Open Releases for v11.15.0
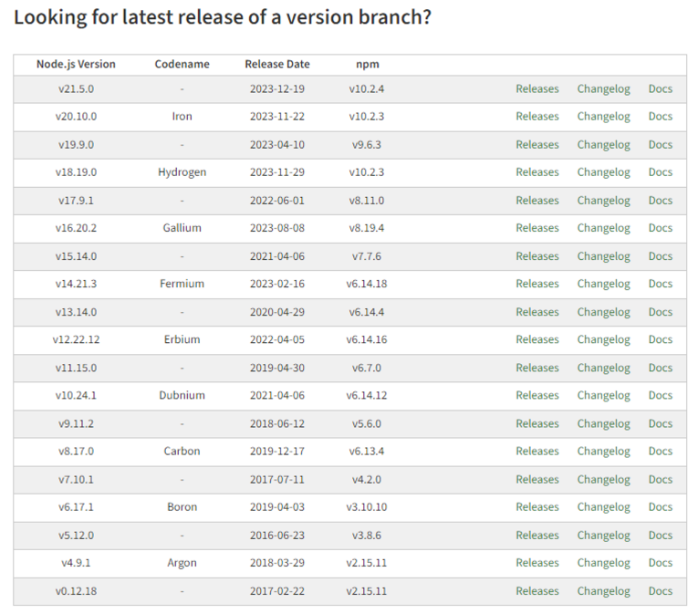Image resolution: width=697 pixels, height=612 pixels. [x=537, y=368]
